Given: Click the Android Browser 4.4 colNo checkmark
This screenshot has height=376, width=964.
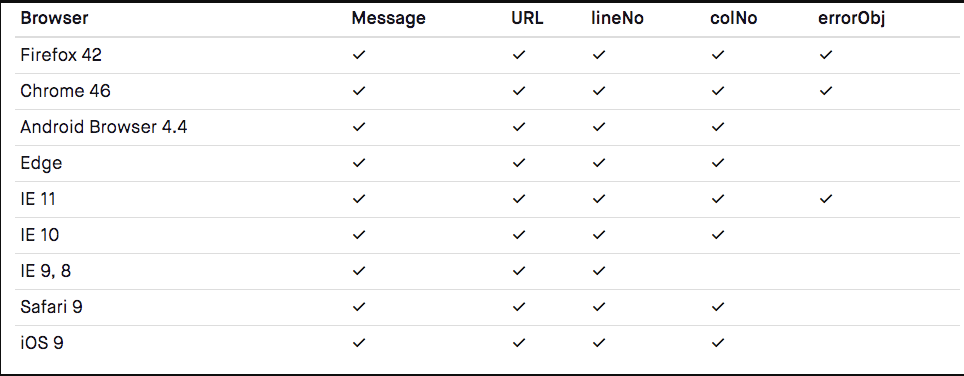Looking at the screenshot, I should (x=717, y=127).
